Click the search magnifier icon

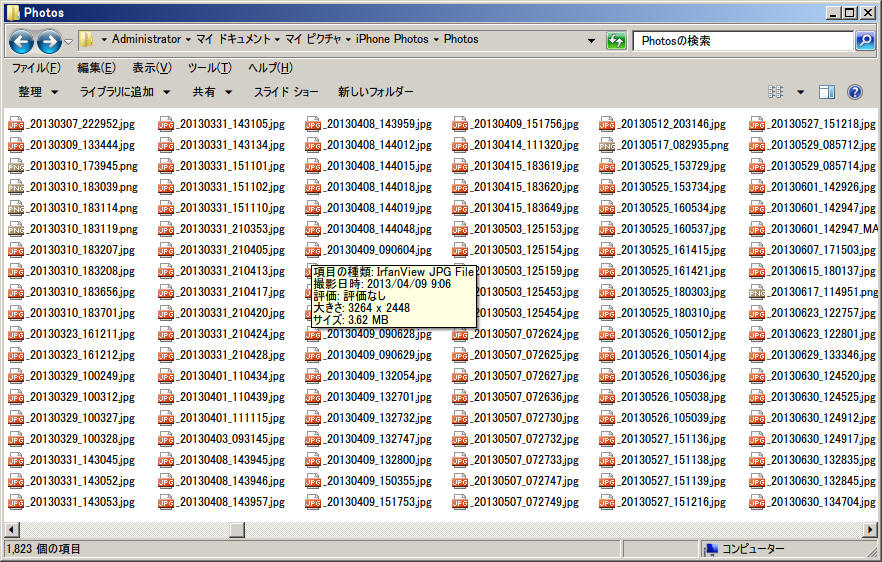pos(865,41)
